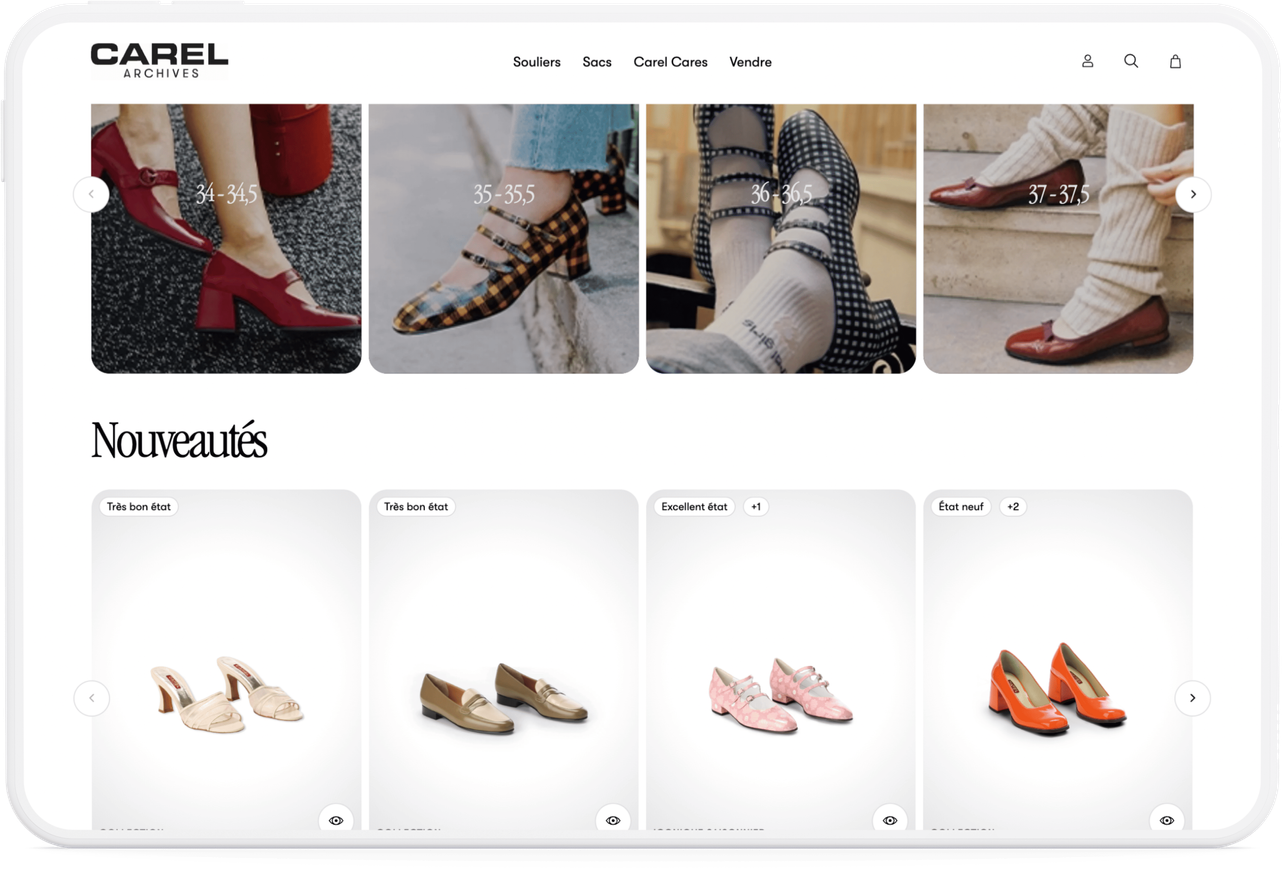The height and width of the screenshot is (869, 1282).
Task: Open the Souliers menu
Action: click(537, 62)
